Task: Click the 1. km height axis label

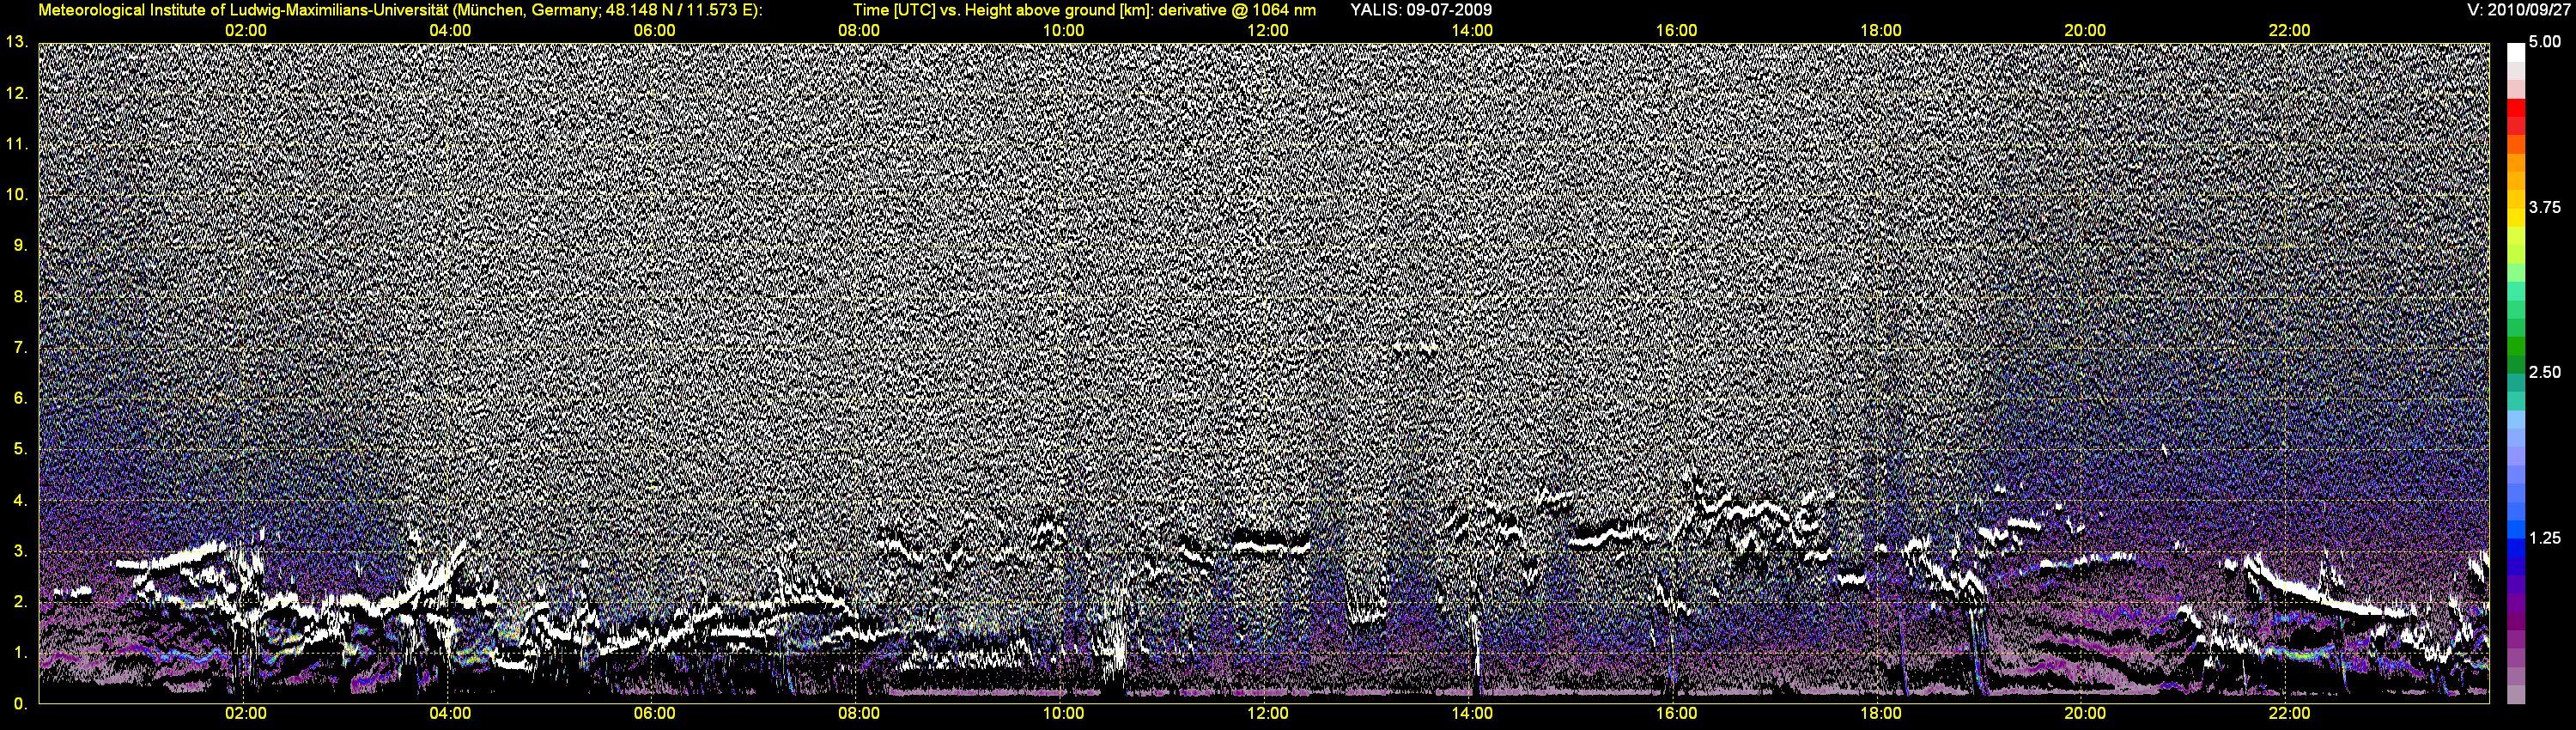Action: click(x=20, y=652)
